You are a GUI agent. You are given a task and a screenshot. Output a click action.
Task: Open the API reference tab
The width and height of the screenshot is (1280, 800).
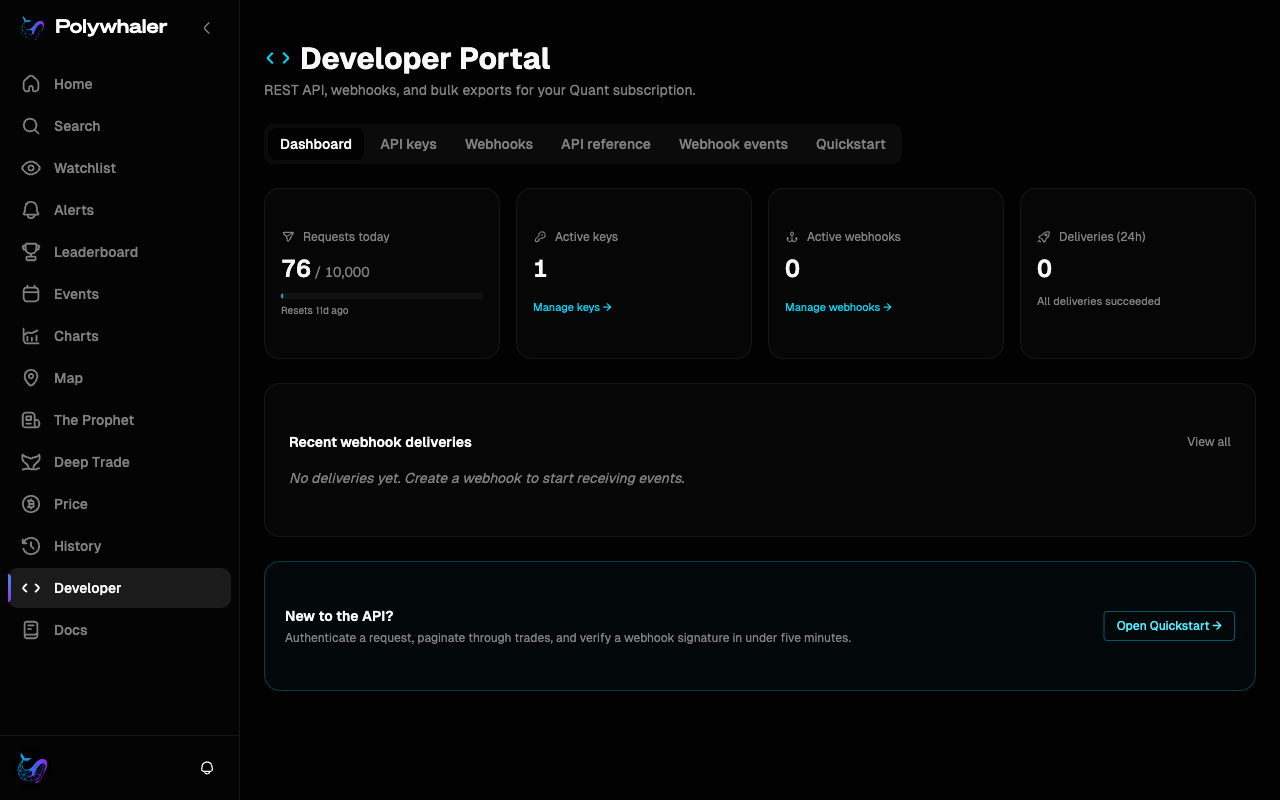click(606, 144)
